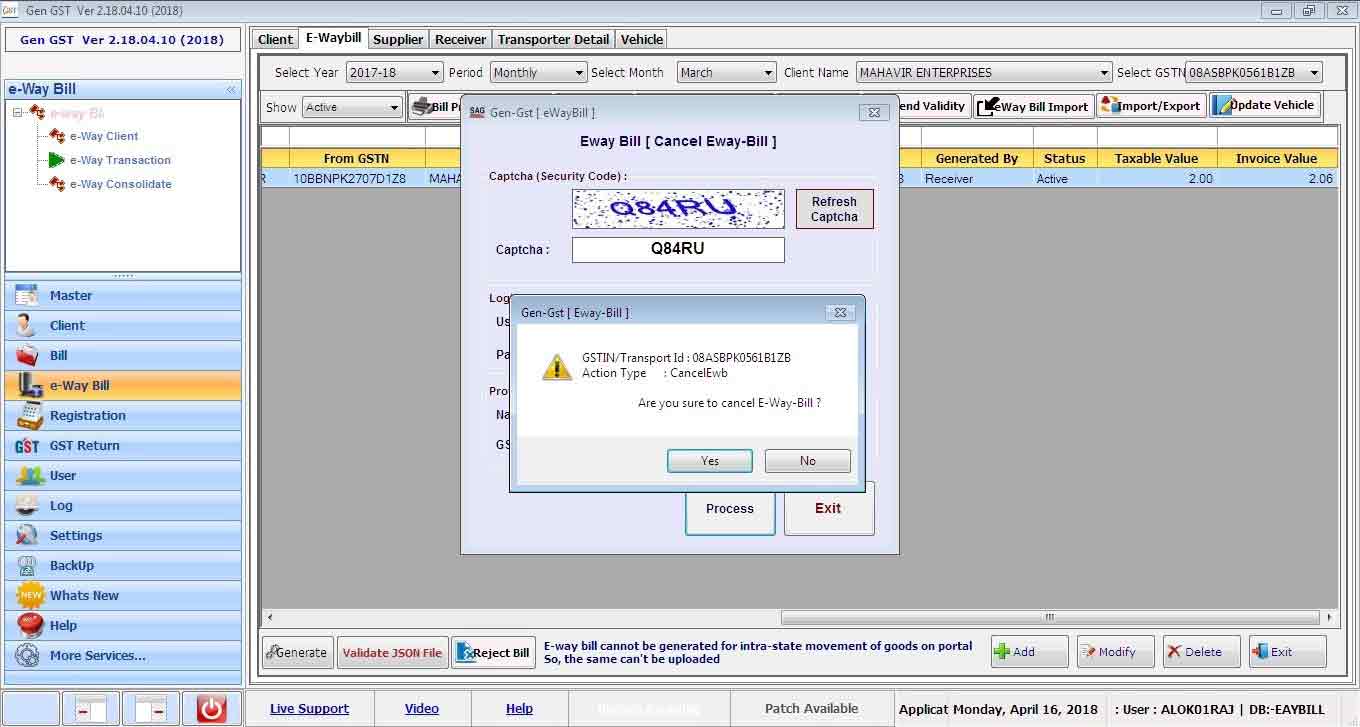Image resolution: width=1360 pixels, height=727 pixels.
Task: Click the Import/Export toolbar button
Action: [x=1151, y=106]
